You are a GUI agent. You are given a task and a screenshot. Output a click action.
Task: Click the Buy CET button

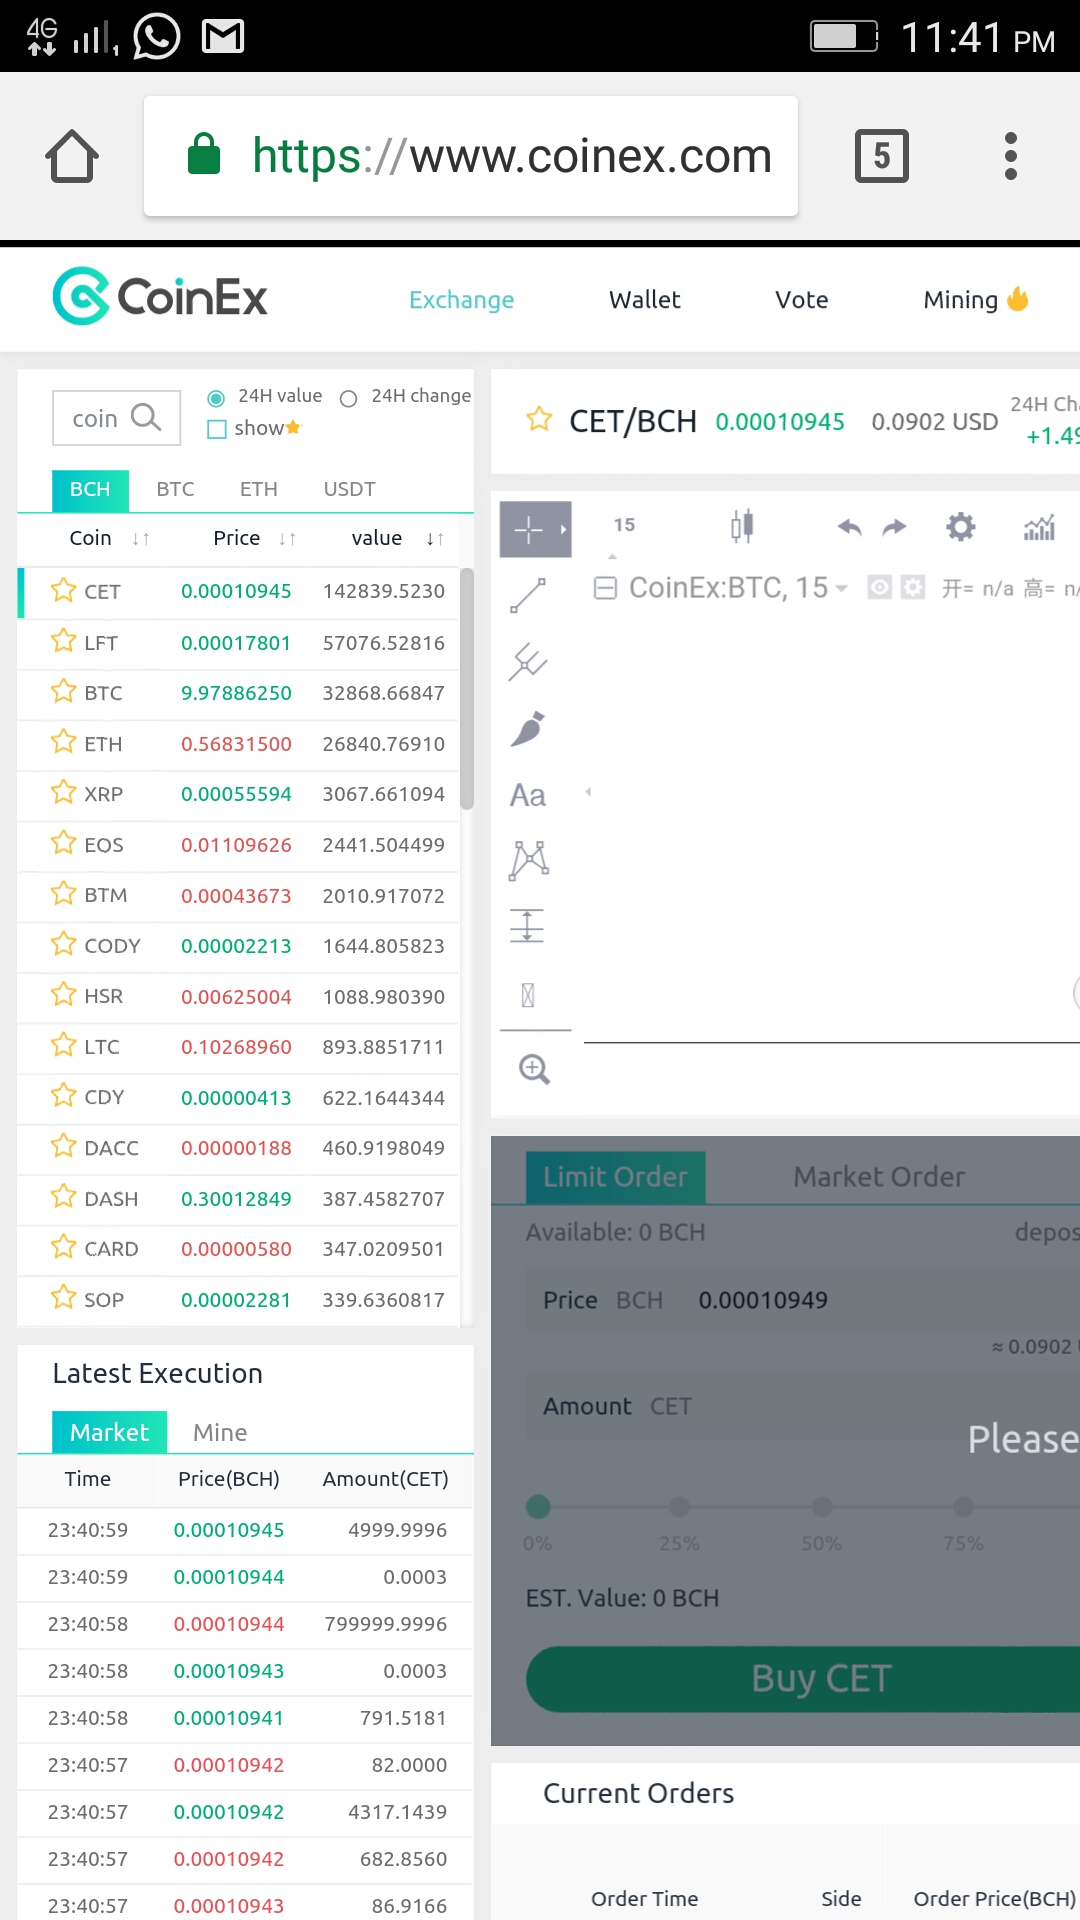(803, 1679)
